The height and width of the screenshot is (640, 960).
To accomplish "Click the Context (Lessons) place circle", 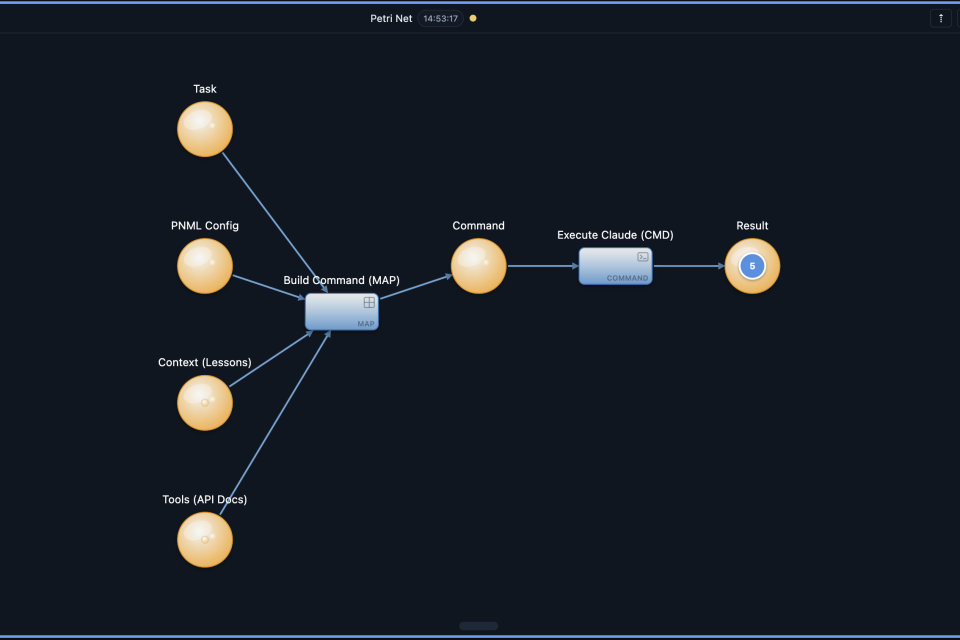I will 205,403.
